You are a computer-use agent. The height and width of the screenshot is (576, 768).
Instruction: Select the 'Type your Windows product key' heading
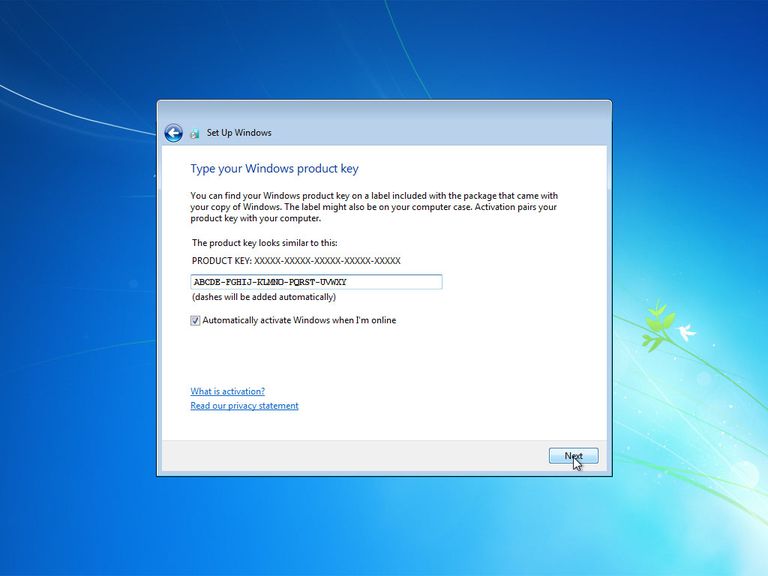coord(274,168)
